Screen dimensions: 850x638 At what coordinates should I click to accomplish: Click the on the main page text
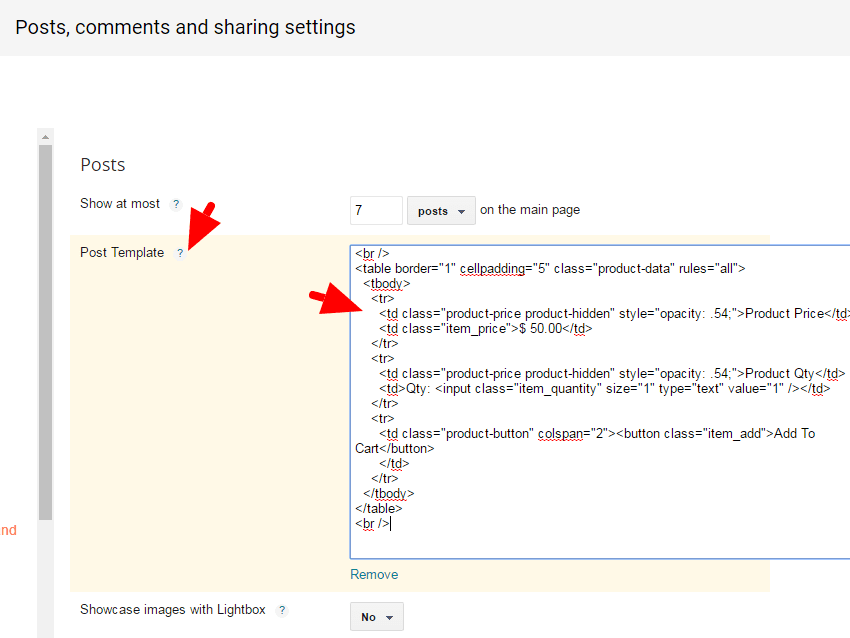point(530,210)
